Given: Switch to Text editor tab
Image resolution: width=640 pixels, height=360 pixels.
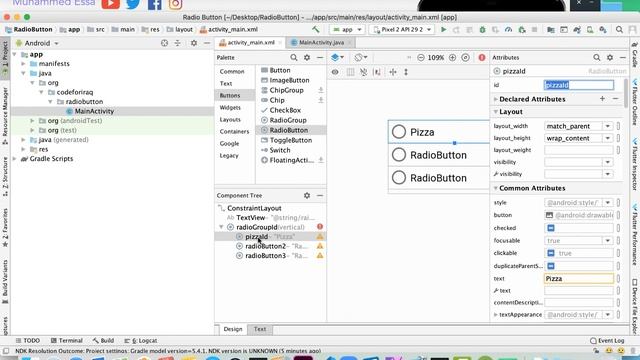Looking at the screenshot, I should 260,329.
